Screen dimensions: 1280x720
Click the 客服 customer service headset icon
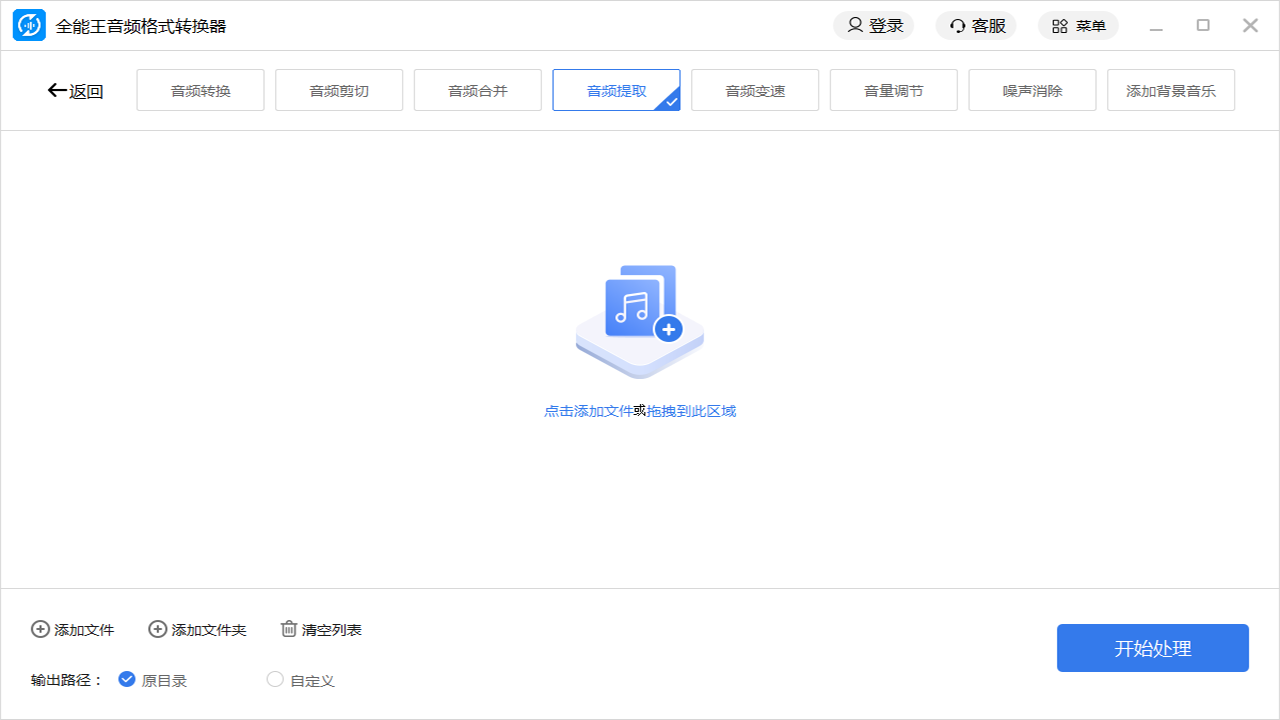(957, 25)
